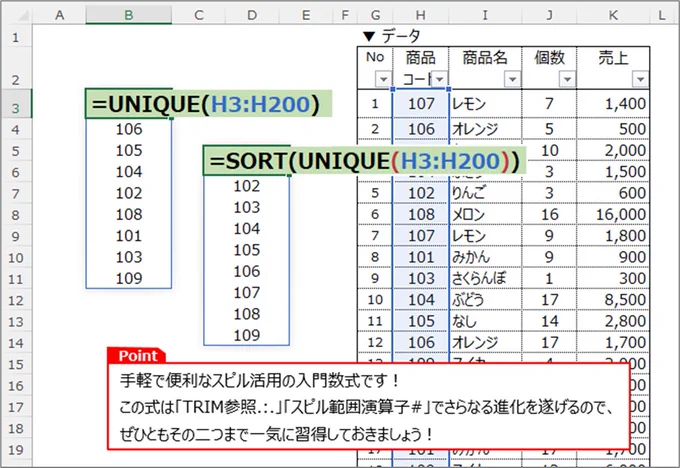Click みかん in data row 8

pyautogui.click(x=485, y=257)
